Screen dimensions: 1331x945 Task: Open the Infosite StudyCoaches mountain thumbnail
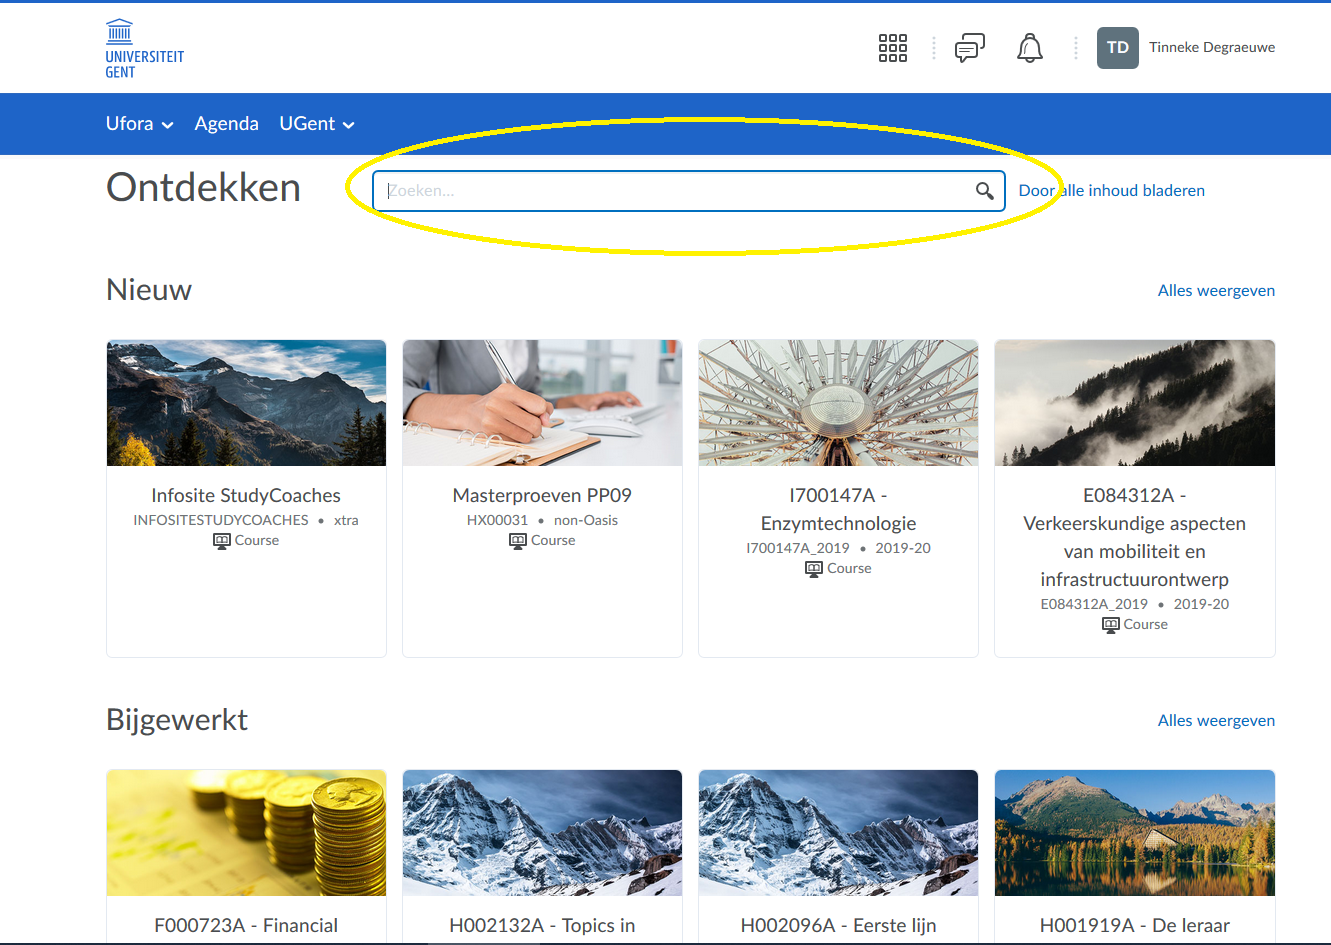click(x=246, y=403)
